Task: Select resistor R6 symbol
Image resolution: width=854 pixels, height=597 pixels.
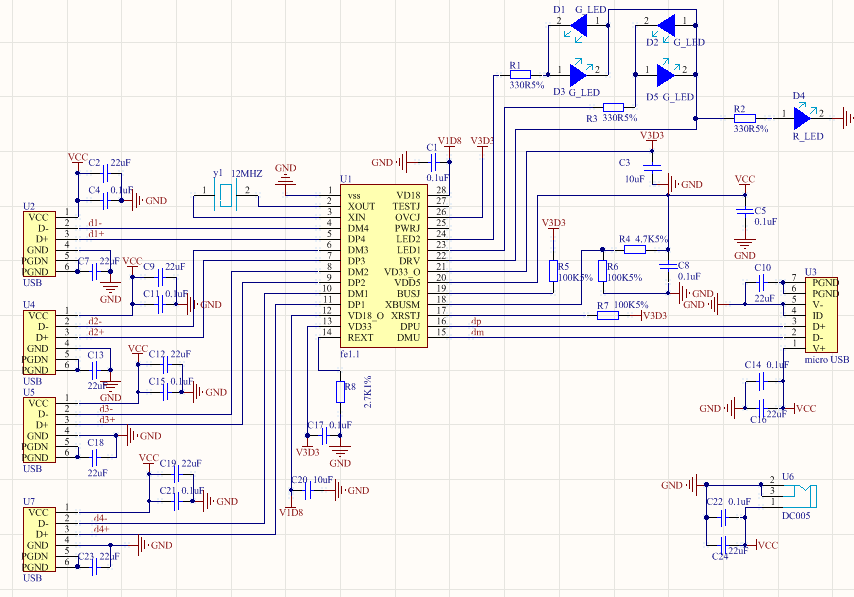Action: [602, 271]
